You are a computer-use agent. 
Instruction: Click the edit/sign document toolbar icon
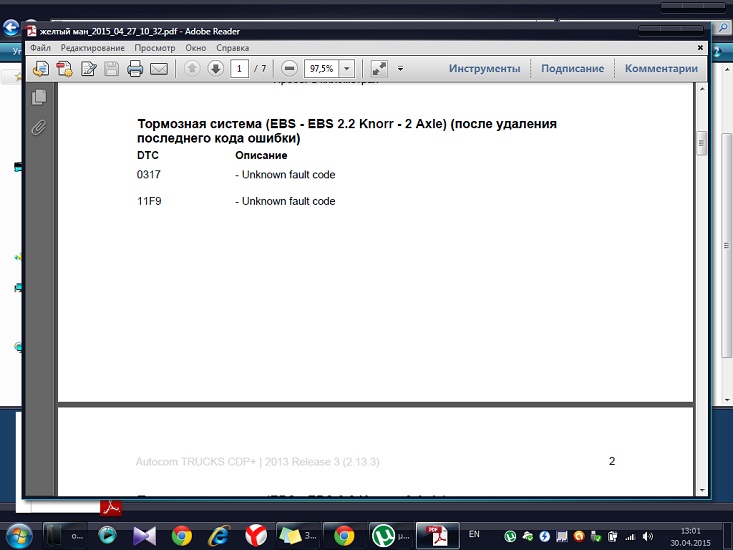pos(88,69)
